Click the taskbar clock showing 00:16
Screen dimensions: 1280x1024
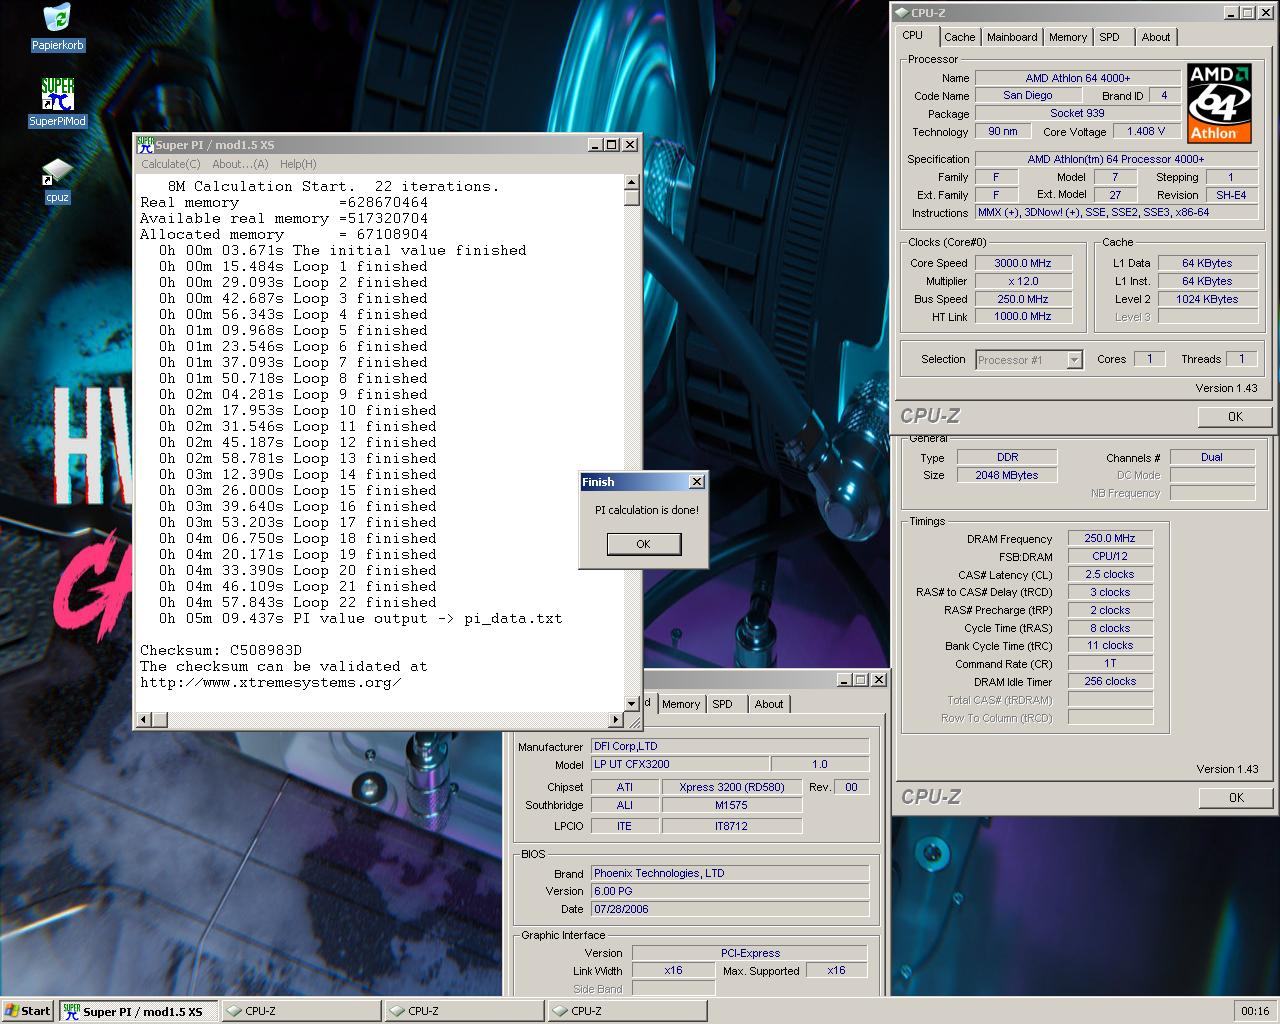coord(1255,1011)
